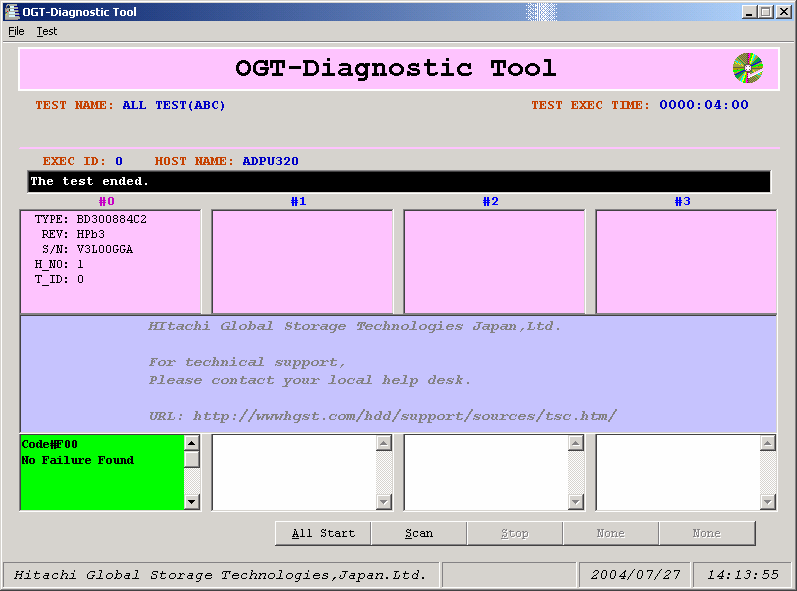The height and width of the screenshot is (591, 797).
Task: Click the last None button
Action: click(707, 533)
